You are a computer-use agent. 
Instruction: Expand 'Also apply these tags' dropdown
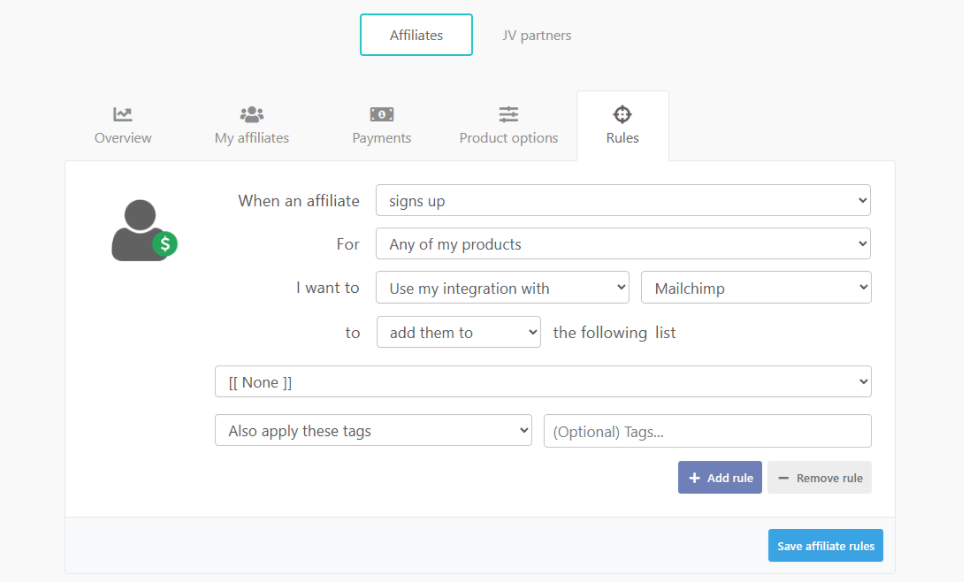click(x=373, y=431)
